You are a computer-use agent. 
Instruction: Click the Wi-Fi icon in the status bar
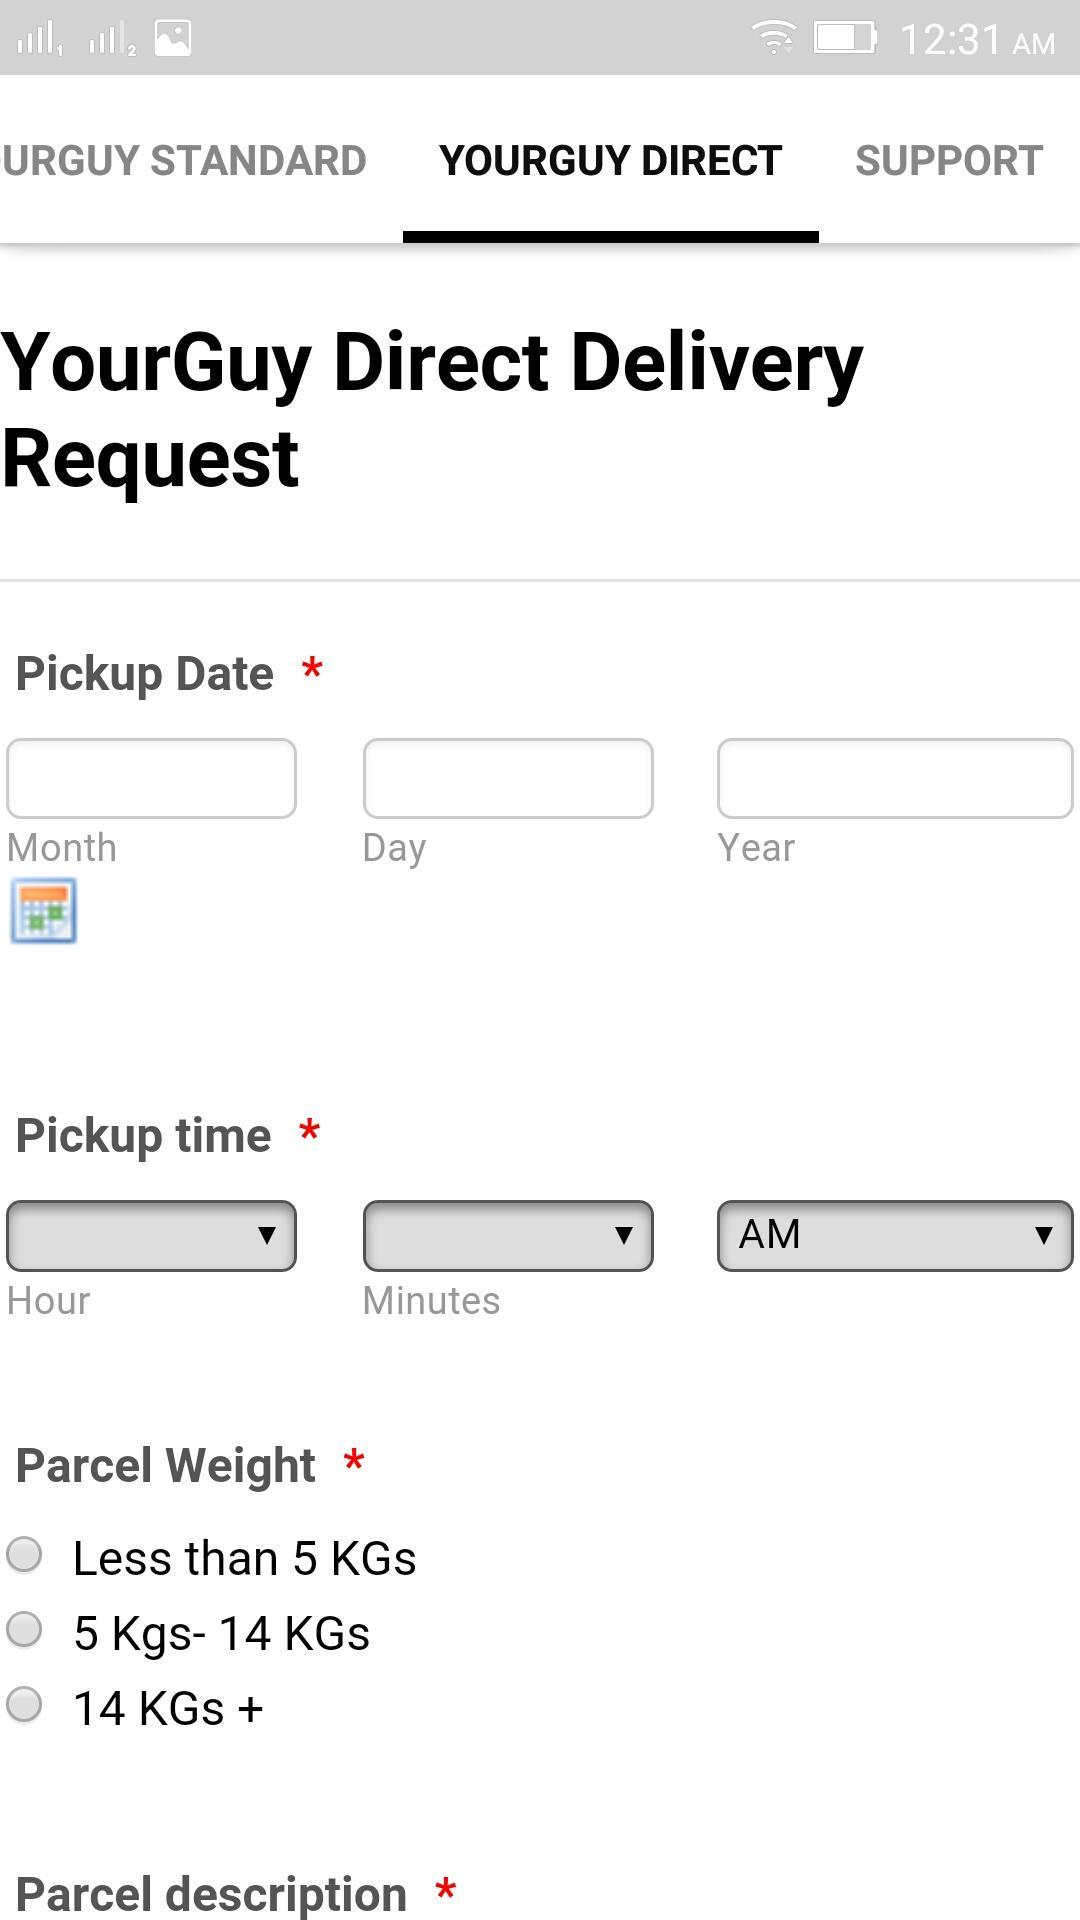point(775,38)
